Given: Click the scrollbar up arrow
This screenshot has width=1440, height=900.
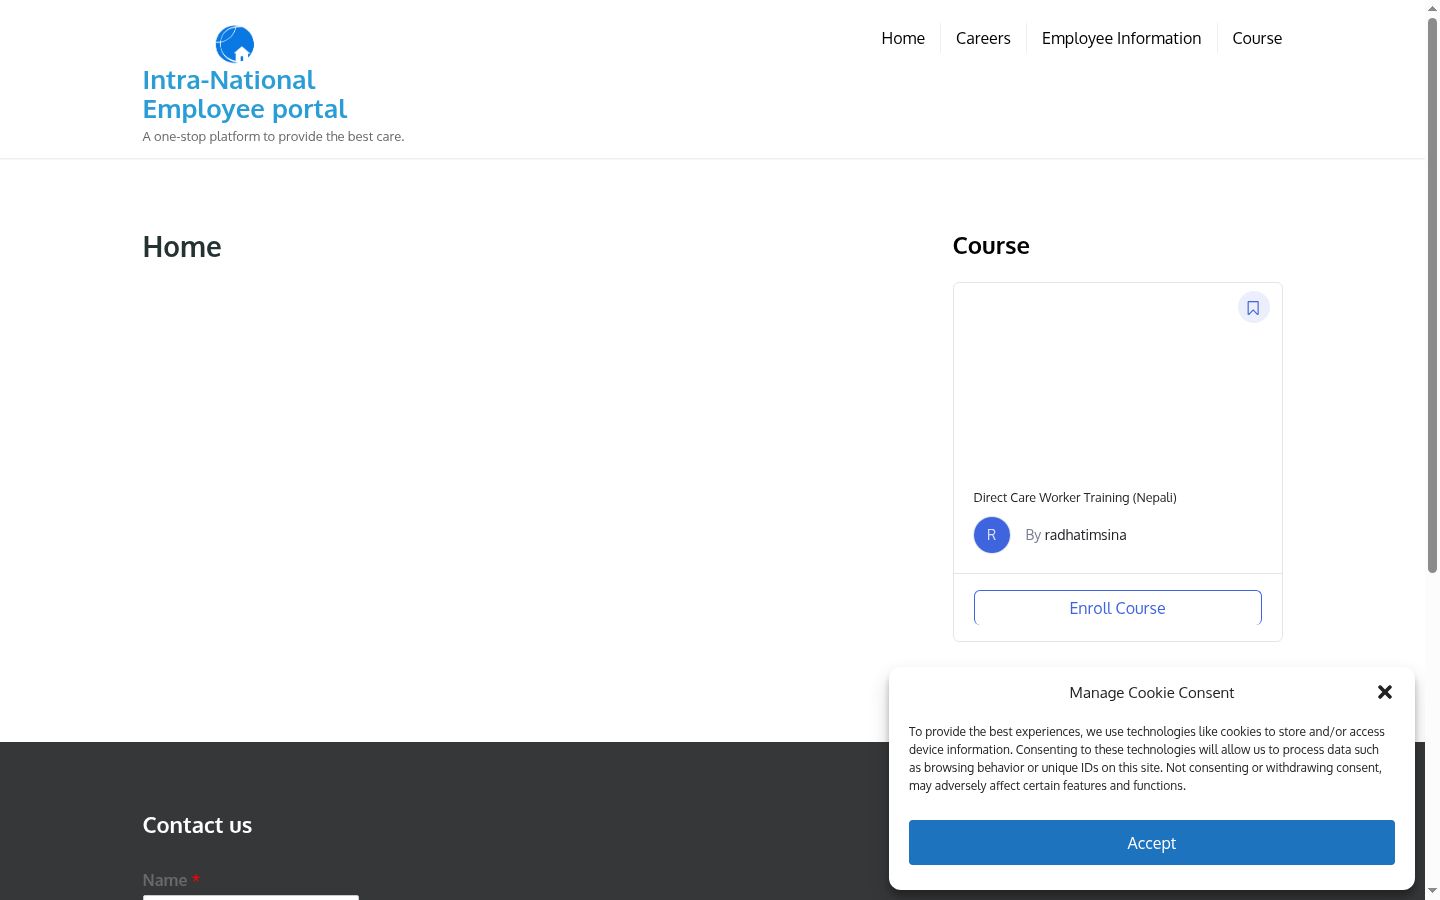Looking at the screenshot, I should coord(1432,7).
